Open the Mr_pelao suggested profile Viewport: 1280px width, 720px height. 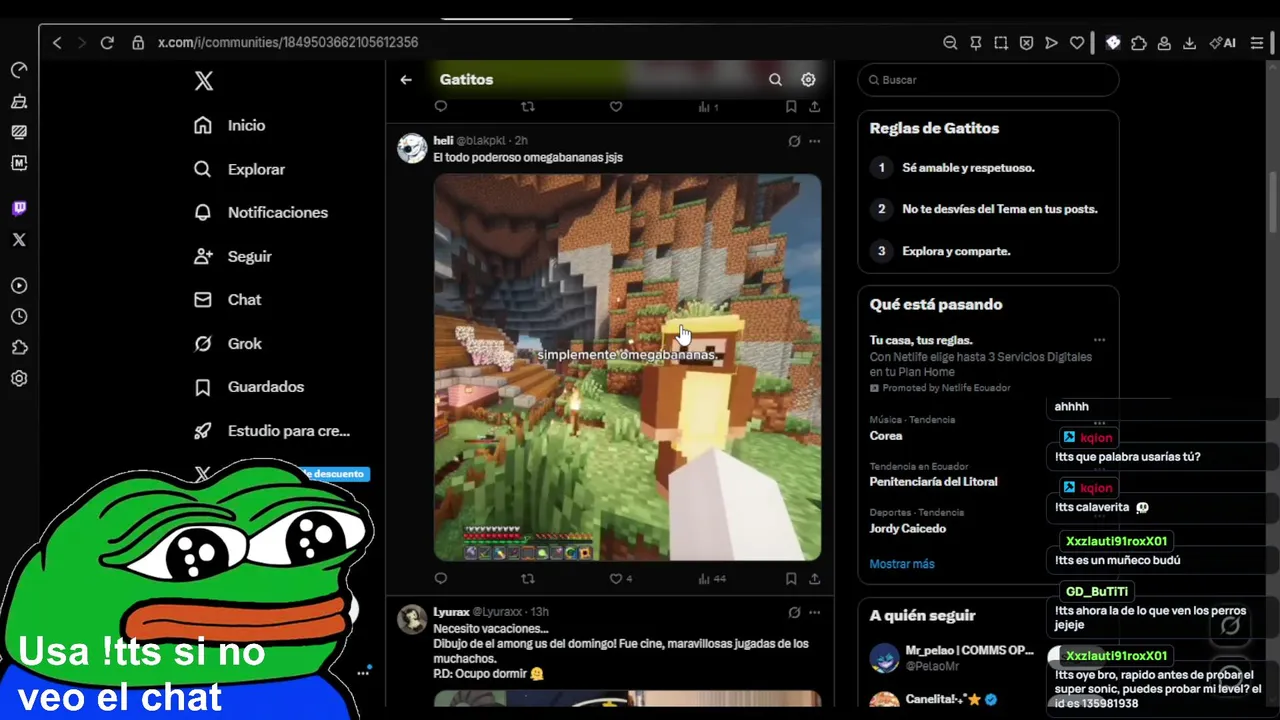(x=969, y=650)
